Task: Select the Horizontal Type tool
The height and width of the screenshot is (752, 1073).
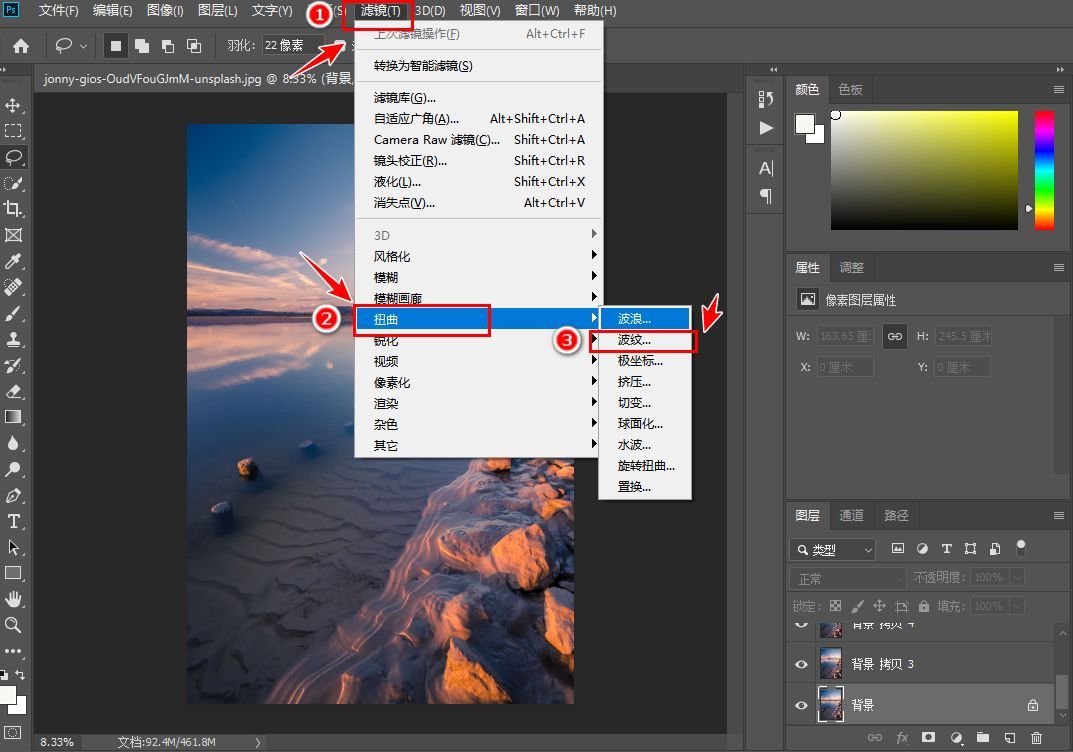Action: tap(13, 521)
